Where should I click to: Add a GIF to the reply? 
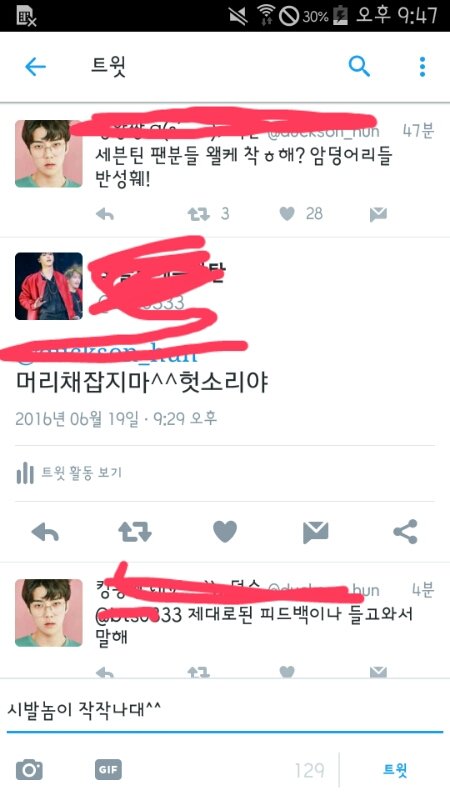(108, 769)
